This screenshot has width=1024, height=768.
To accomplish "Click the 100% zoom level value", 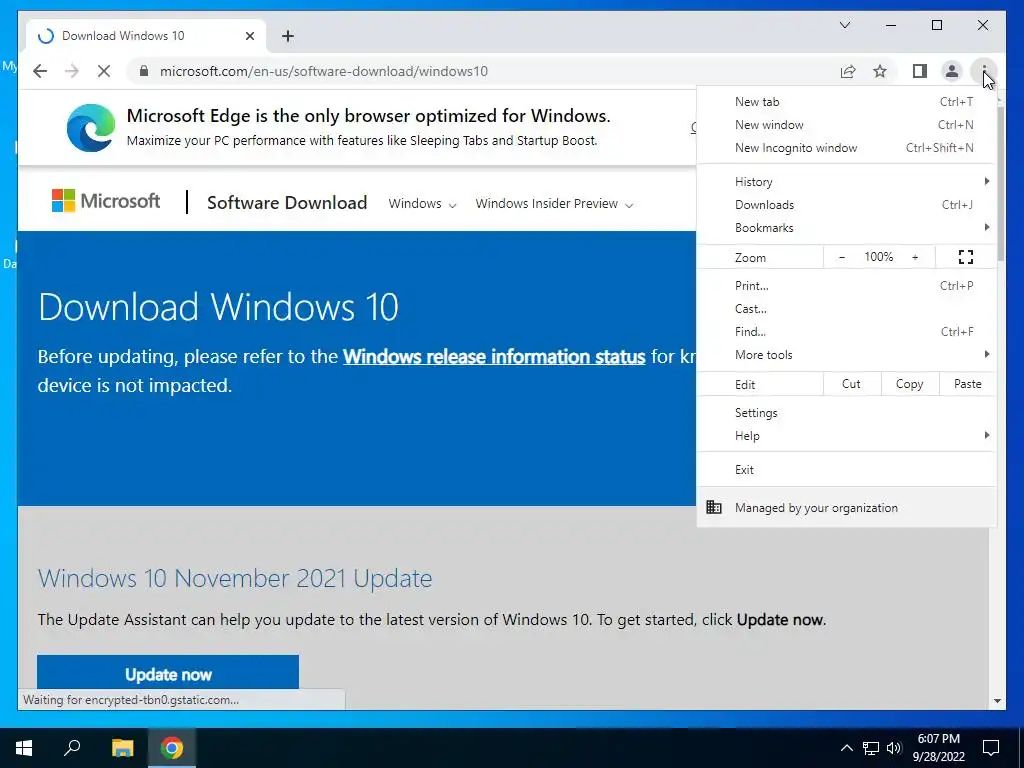I will tap(878, 257).
